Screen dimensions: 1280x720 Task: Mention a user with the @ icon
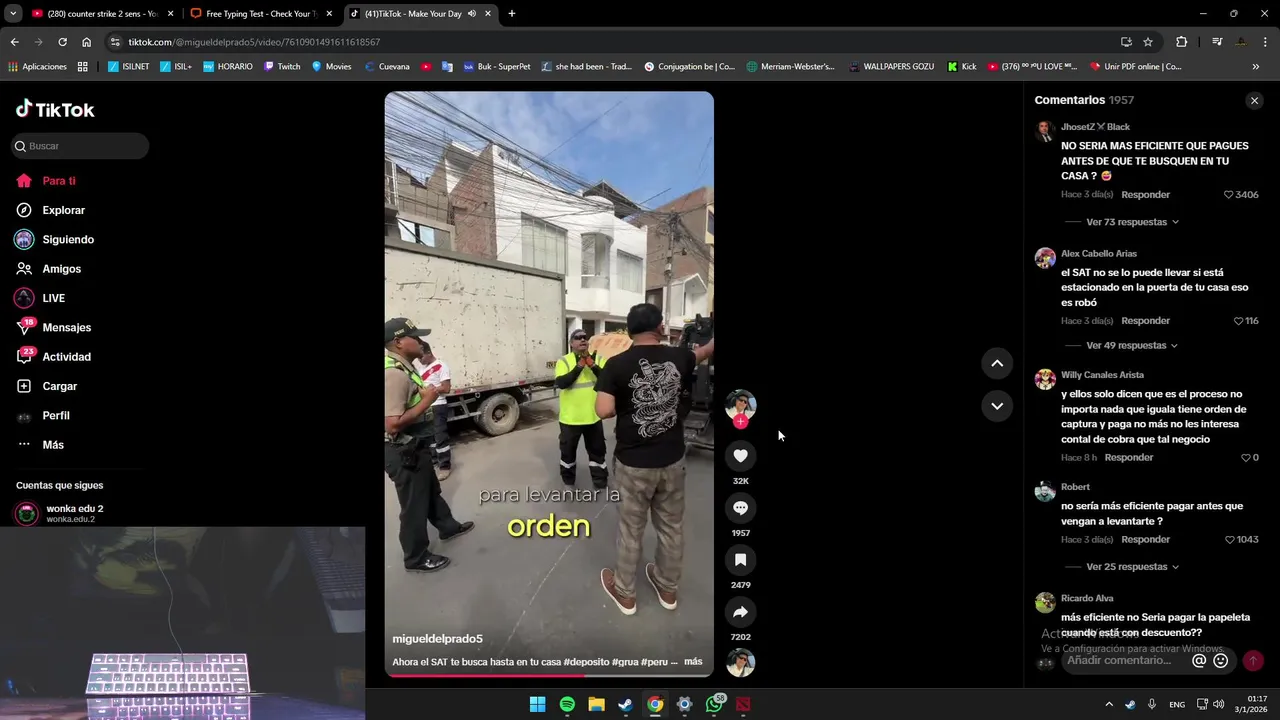(x=1199, y=661)
